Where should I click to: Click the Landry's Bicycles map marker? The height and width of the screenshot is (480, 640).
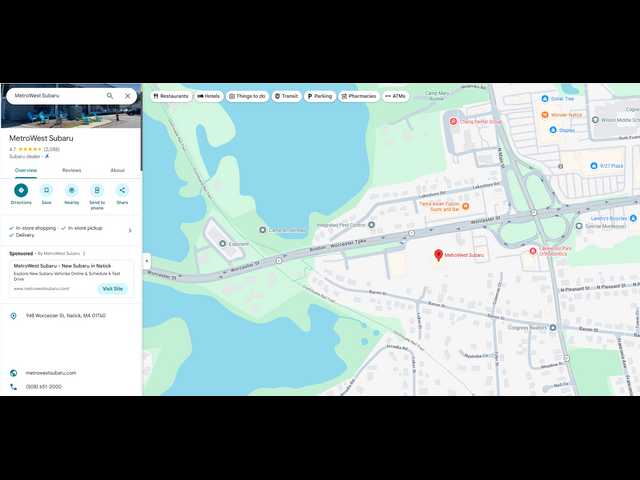click(x=633, y=218)
